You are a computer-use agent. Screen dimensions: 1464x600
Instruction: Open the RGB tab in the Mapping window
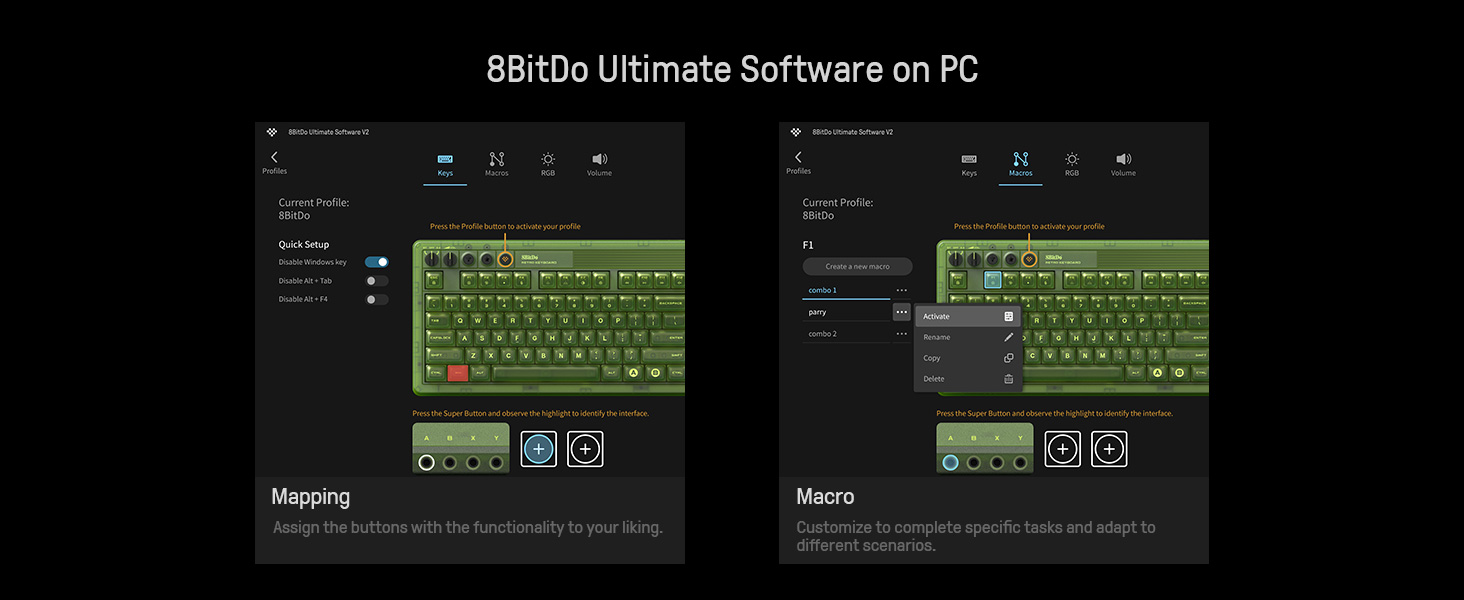coord(548,164)
